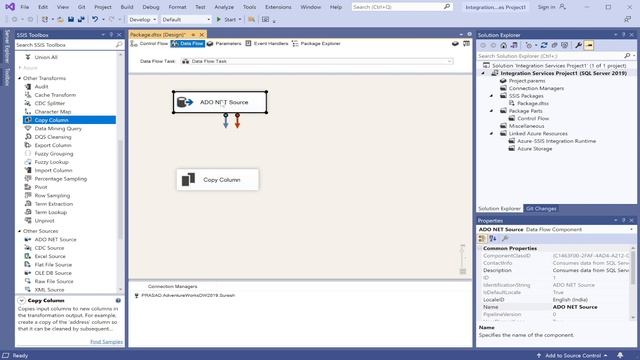Click Alphabetical sort icon in Properties
This screenshot has width=640, height=360.
pyautogui.click(x=493, y=239)
